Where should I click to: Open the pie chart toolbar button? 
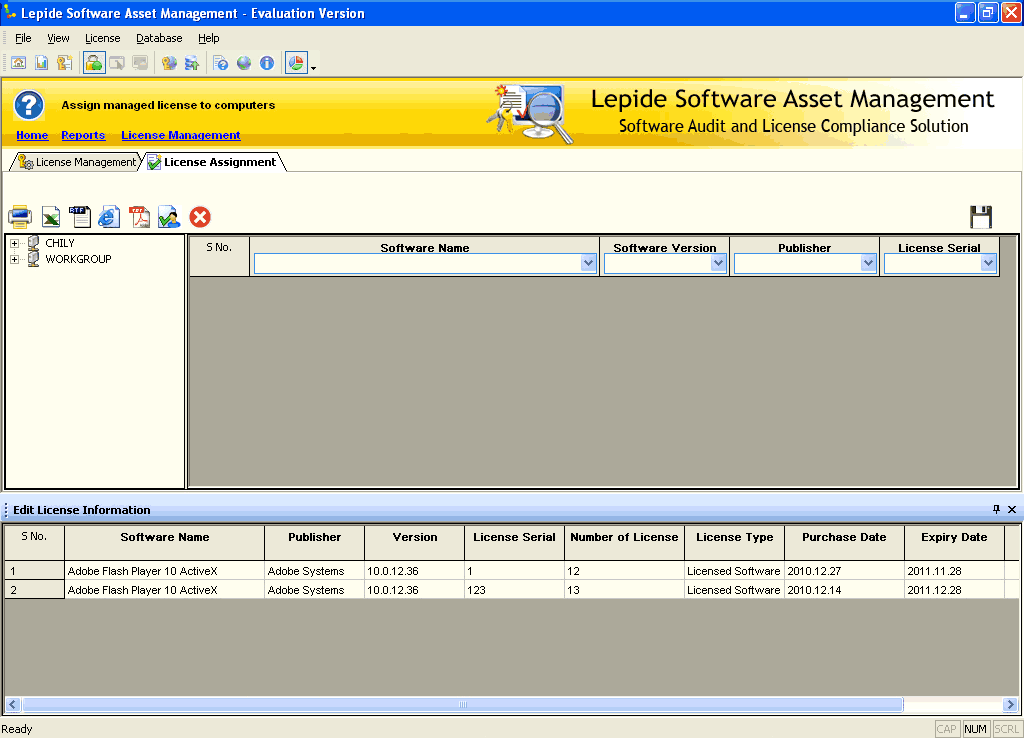(296, 63)
